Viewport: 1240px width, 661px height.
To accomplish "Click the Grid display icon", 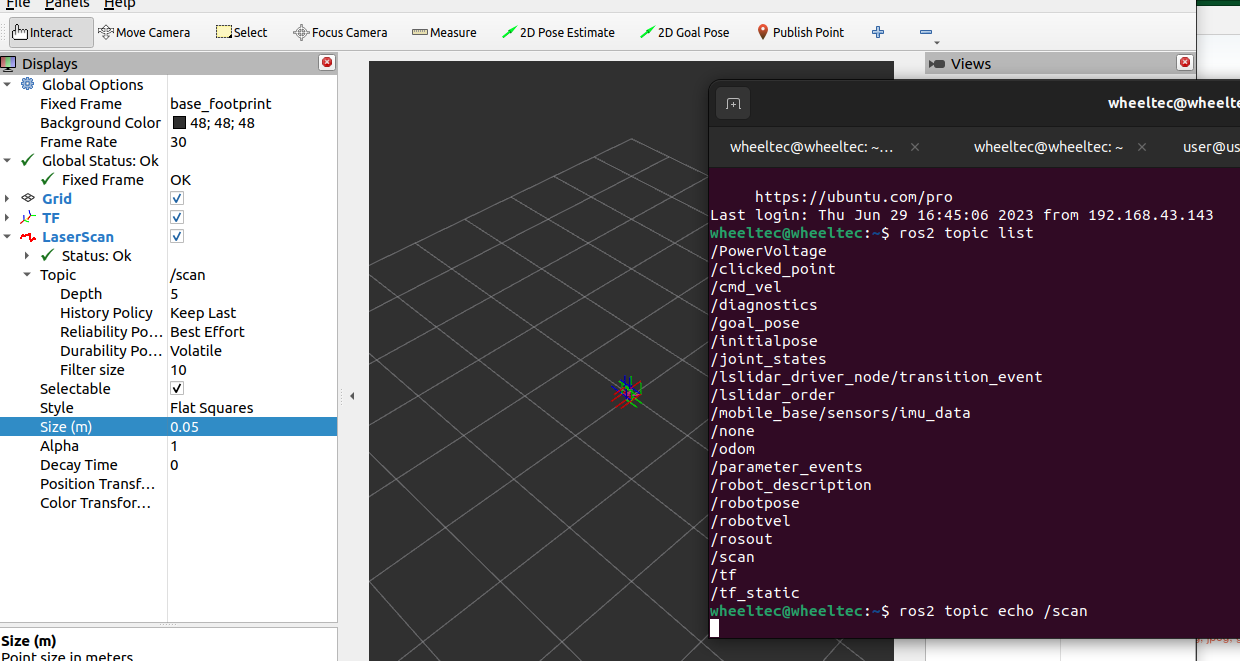I will (x=28, y=198).
